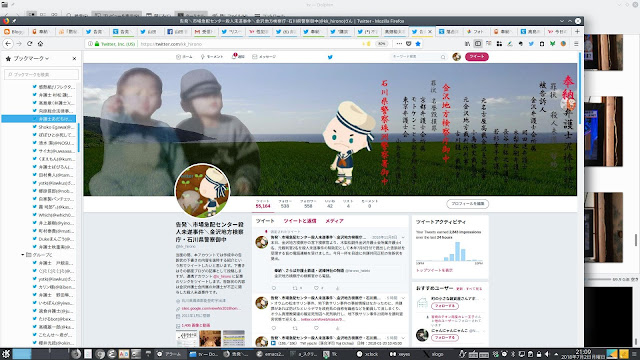Open account menu via small profile avatar
Screen dimensions: 640x360
(x=456, y=57)
